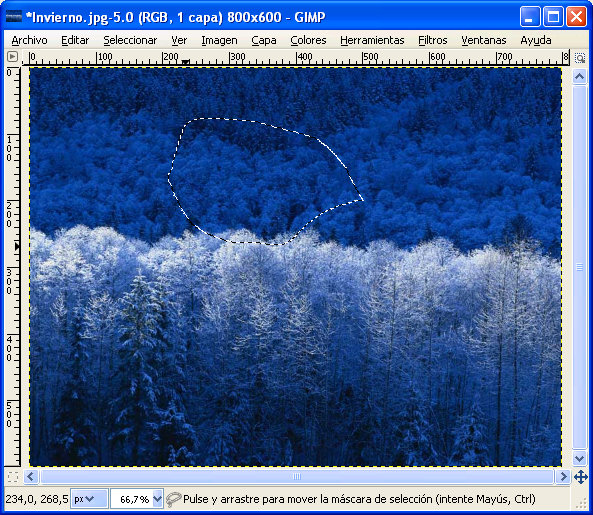
Task: Click the GIMP window title icon
Action: click(14, 17)
